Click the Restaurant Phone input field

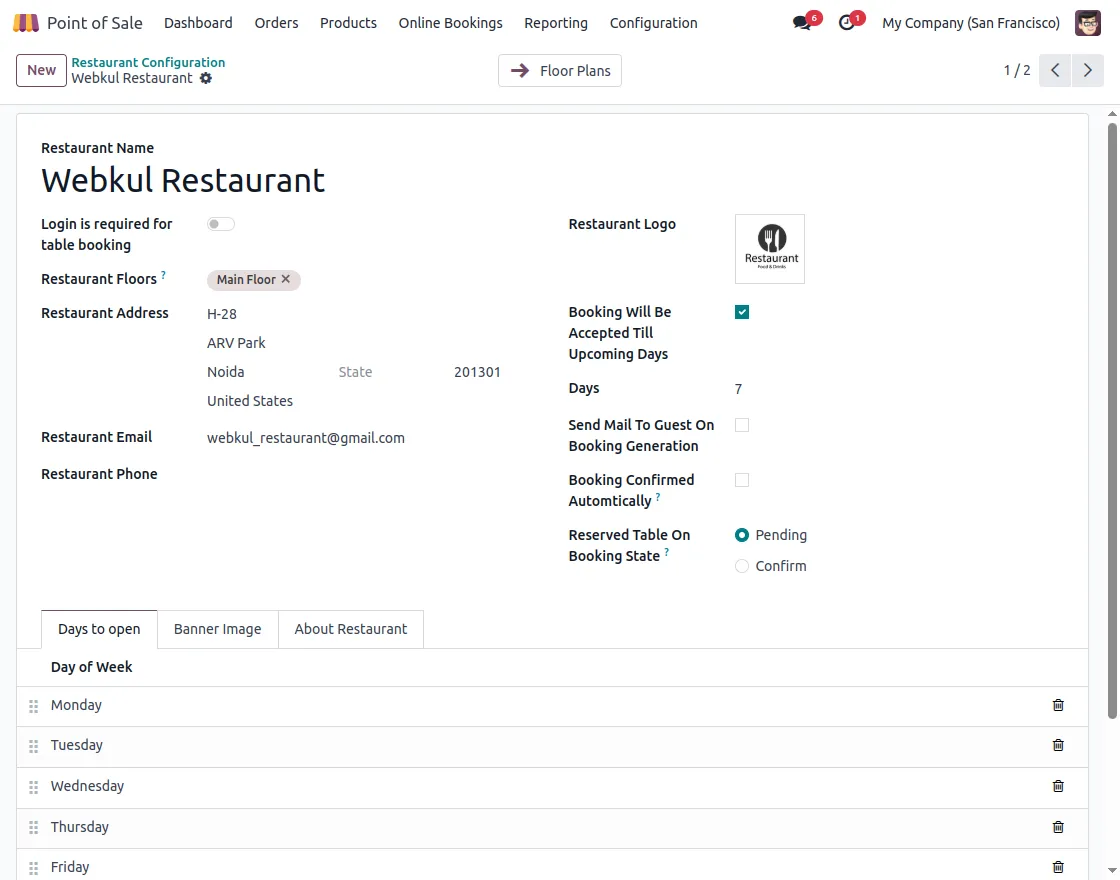355,474
